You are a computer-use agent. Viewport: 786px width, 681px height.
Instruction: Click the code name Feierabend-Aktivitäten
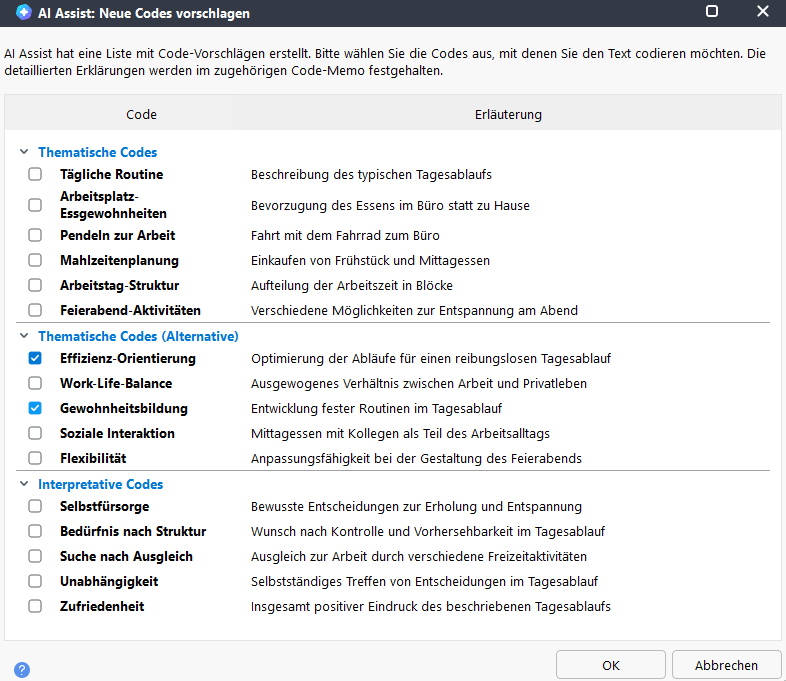[130, 311]
